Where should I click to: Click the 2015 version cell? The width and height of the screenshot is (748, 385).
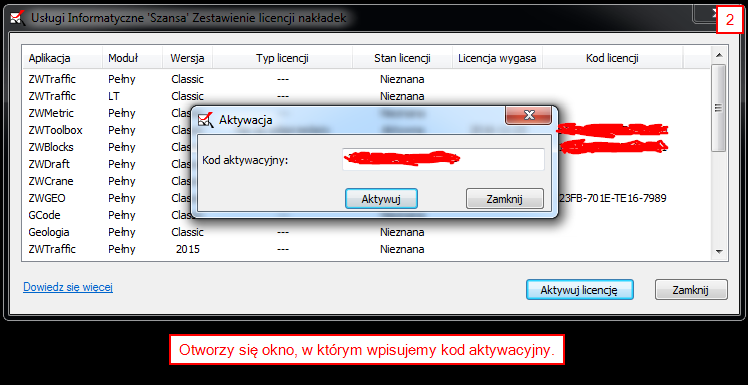[187, 250]
